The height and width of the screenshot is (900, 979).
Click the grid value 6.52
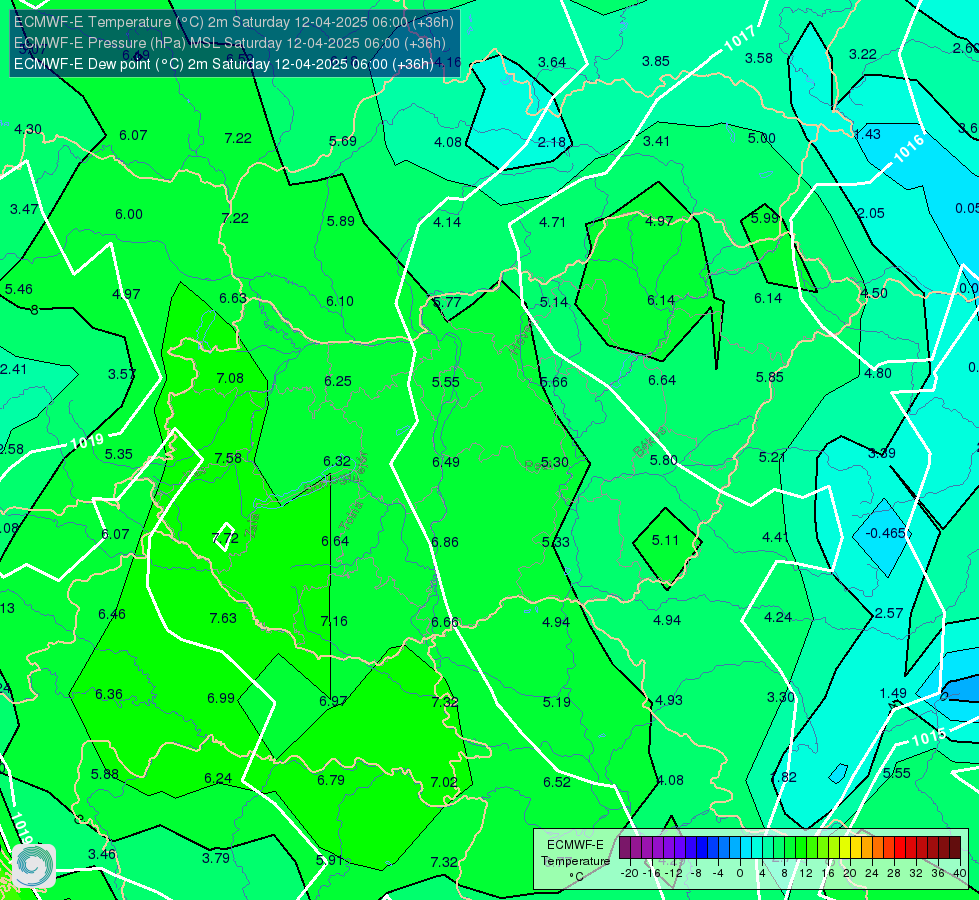point(556,782)
